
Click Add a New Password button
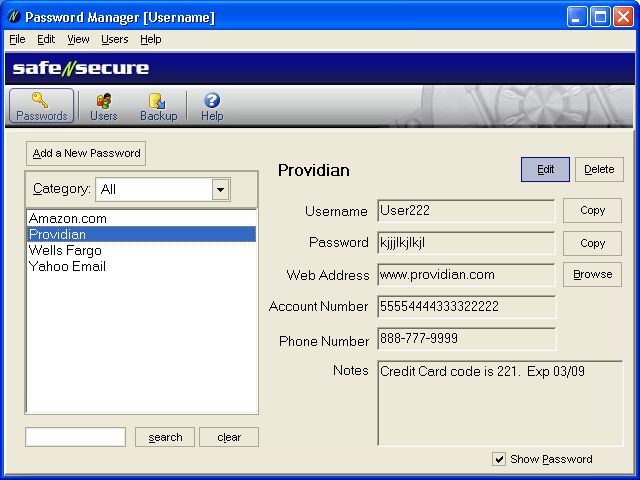click(86, 154)
